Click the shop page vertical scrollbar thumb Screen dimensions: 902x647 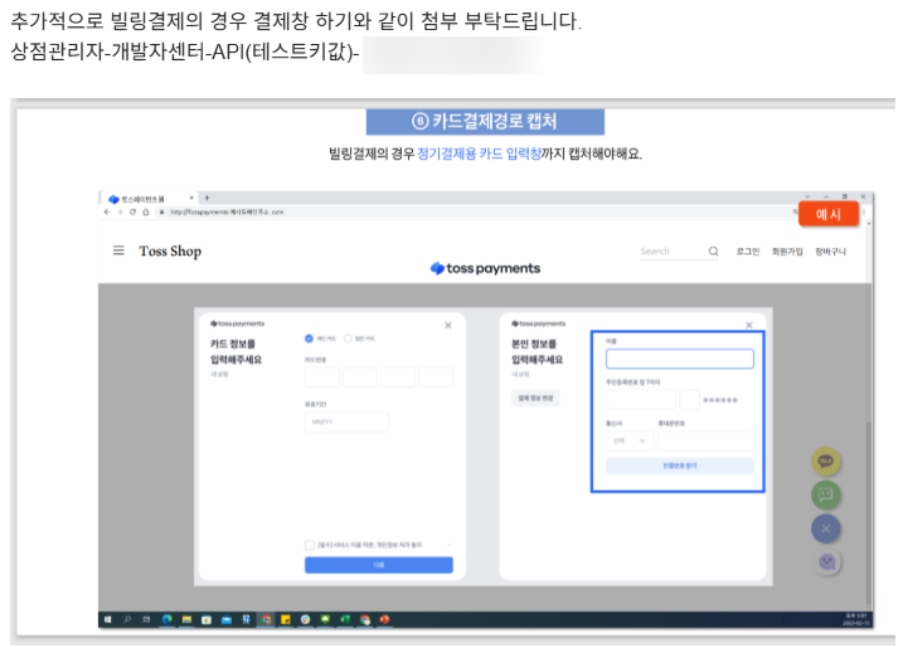(x=868, y=512)
